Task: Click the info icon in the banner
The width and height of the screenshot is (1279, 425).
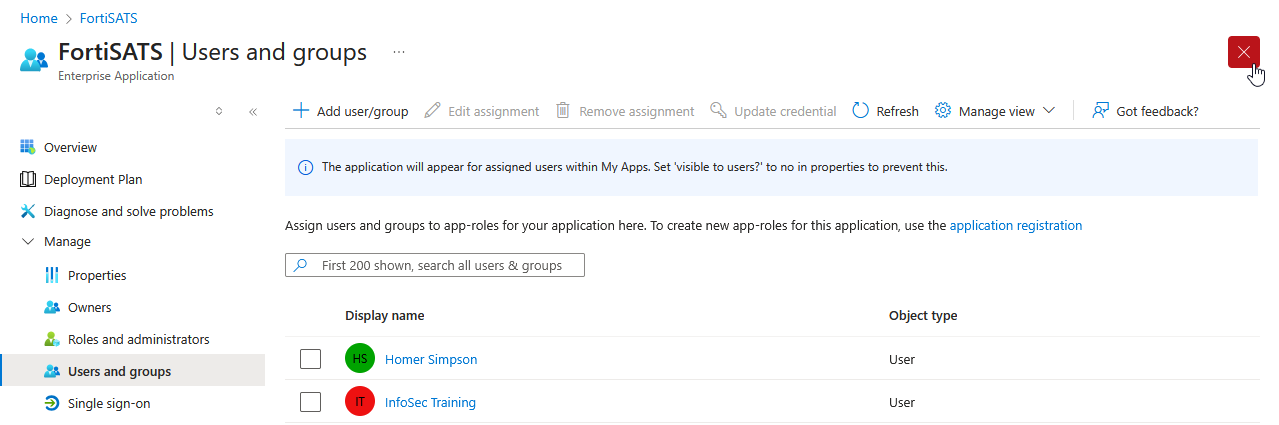Action: [306, 167]
